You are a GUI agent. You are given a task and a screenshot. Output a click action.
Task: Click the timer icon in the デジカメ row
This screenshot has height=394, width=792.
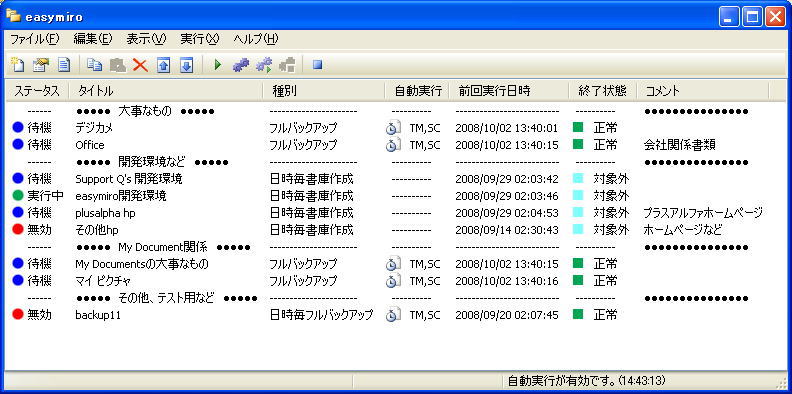(x=393, y=128)
